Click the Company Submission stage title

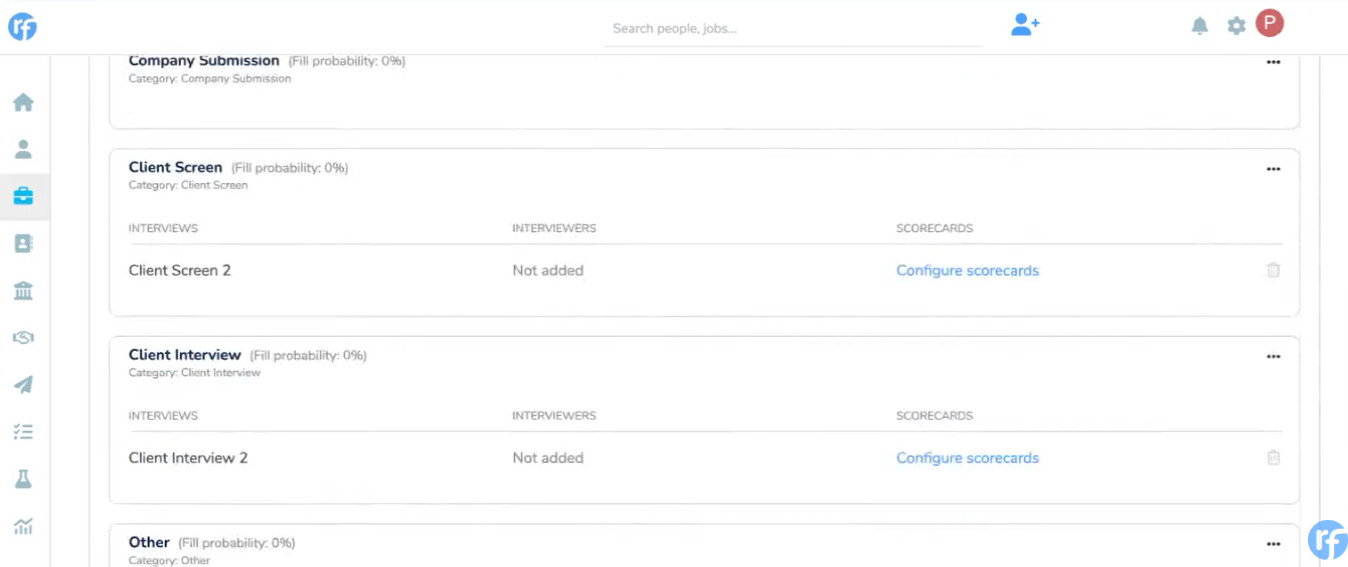click(x=204, y=60)
